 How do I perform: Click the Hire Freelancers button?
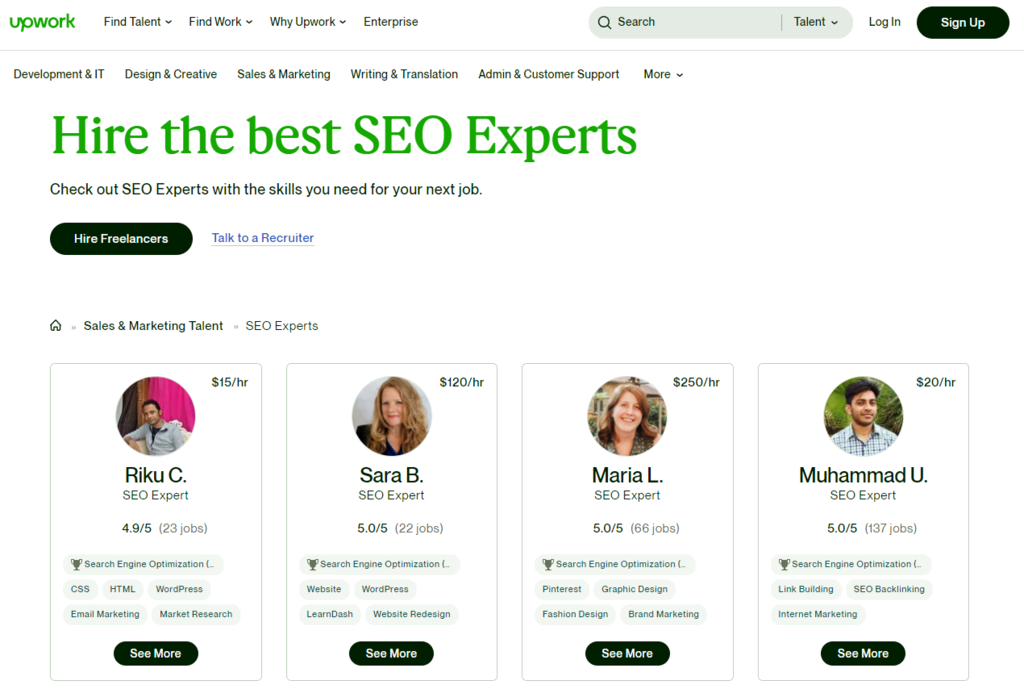point(121,238)
